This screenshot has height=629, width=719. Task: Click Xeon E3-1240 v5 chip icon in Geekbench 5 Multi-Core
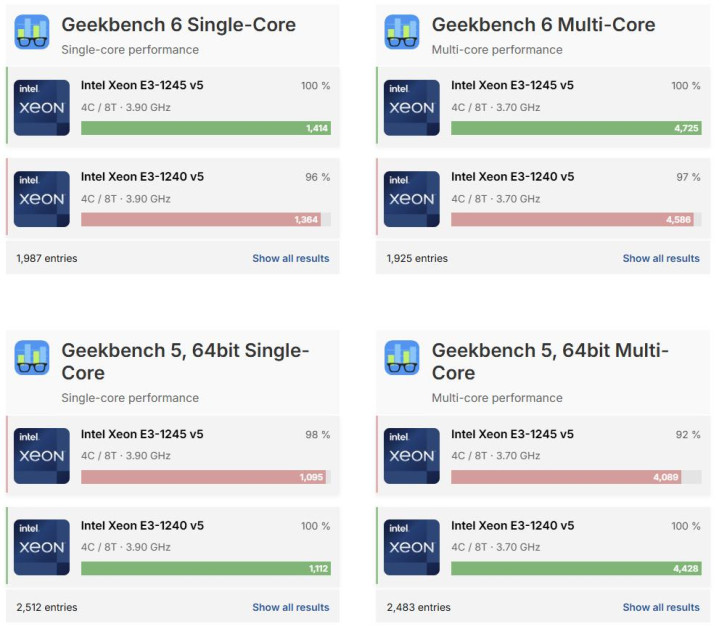point(412,547)
